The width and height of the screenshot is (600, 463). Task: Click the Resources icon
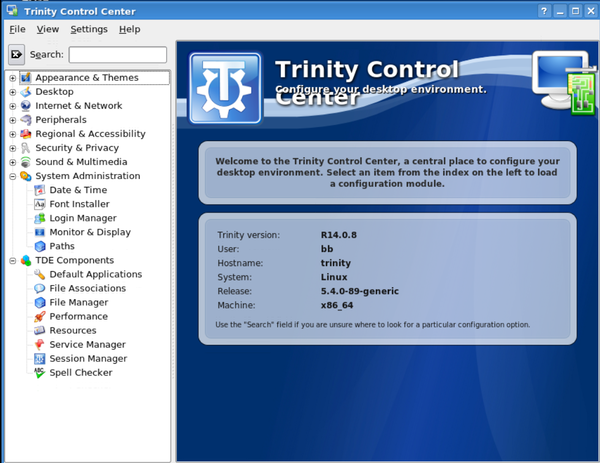tap(40, 331)
